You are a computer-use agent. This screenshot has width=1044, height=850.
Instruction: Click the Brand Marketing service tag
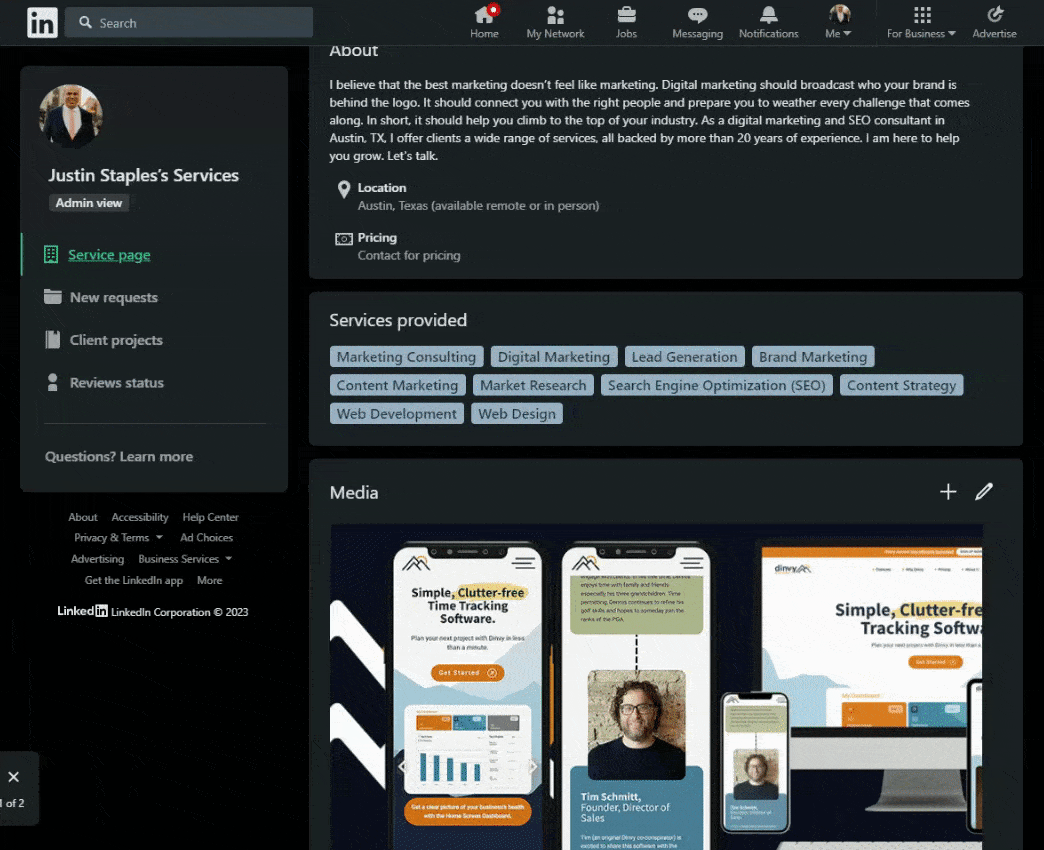813,357
